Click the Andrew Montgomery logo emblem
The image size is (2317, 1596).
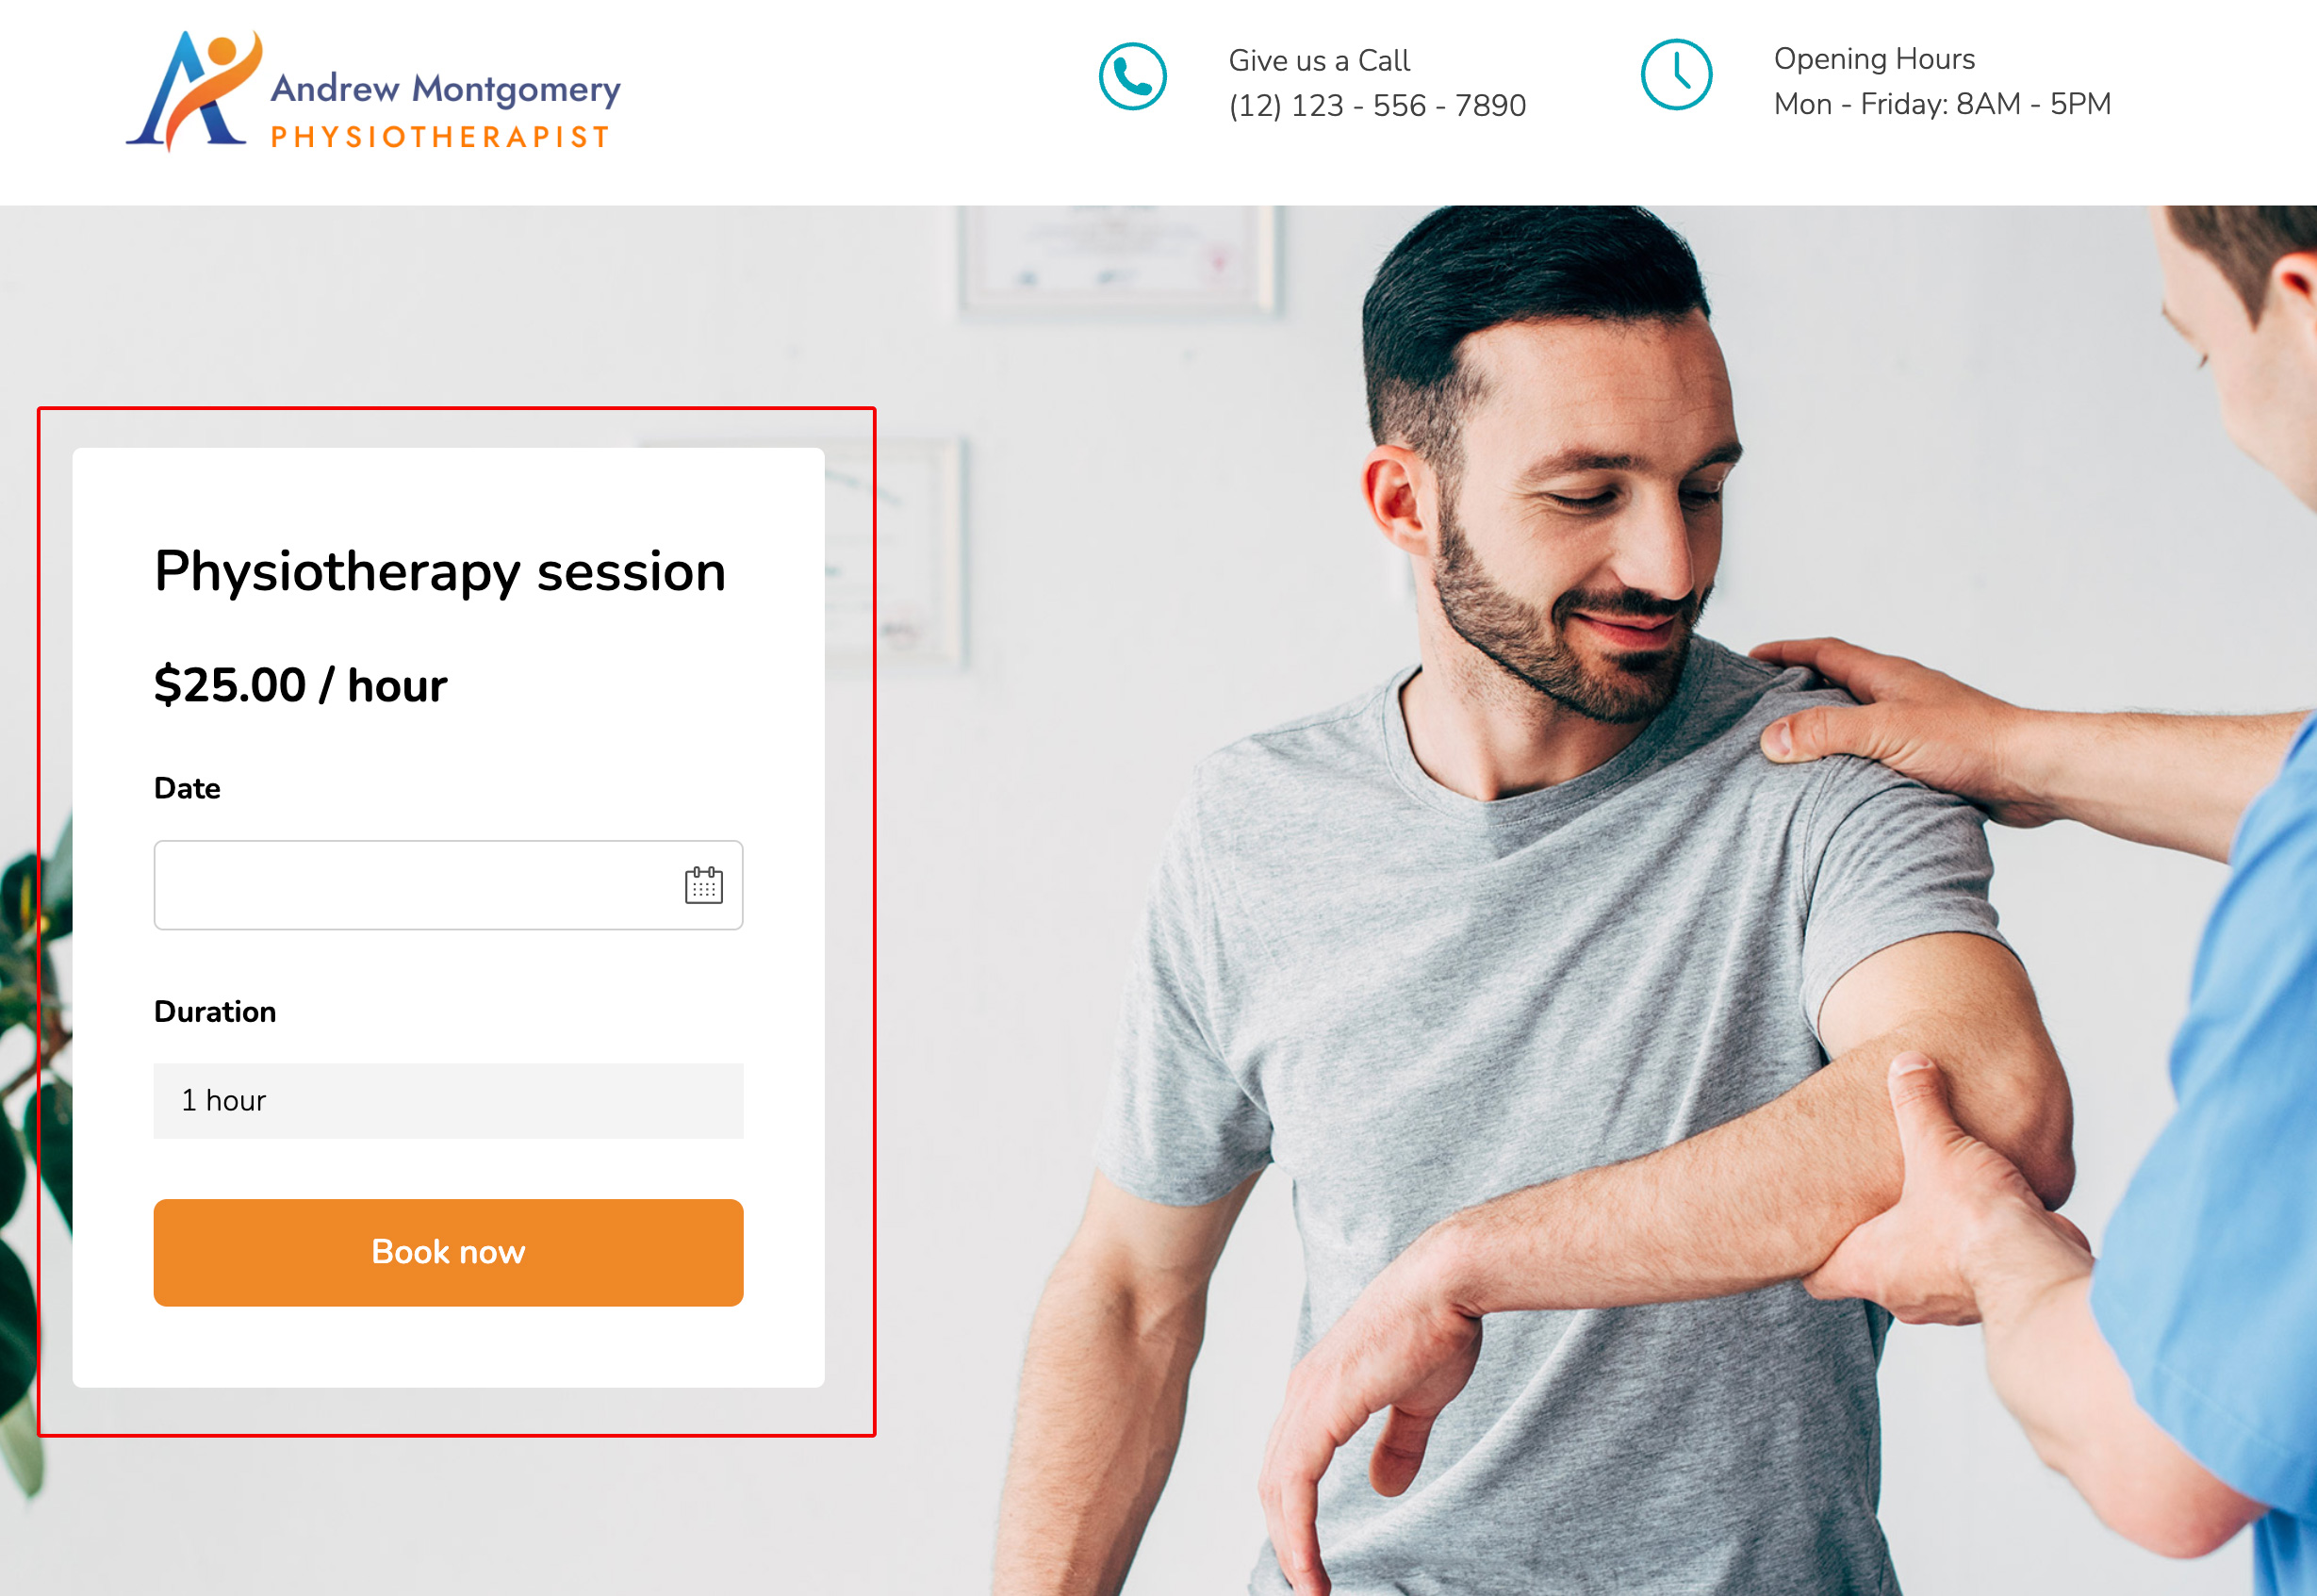pyautogui.click(x=195, y=91)
